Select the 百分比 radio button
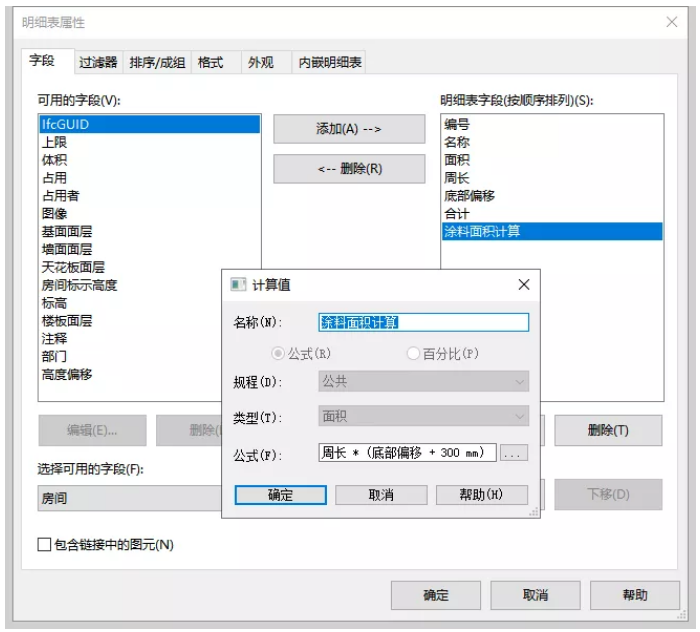Image resolution: width=700 pixels, height=632 pixels. [x=413, y=354]
